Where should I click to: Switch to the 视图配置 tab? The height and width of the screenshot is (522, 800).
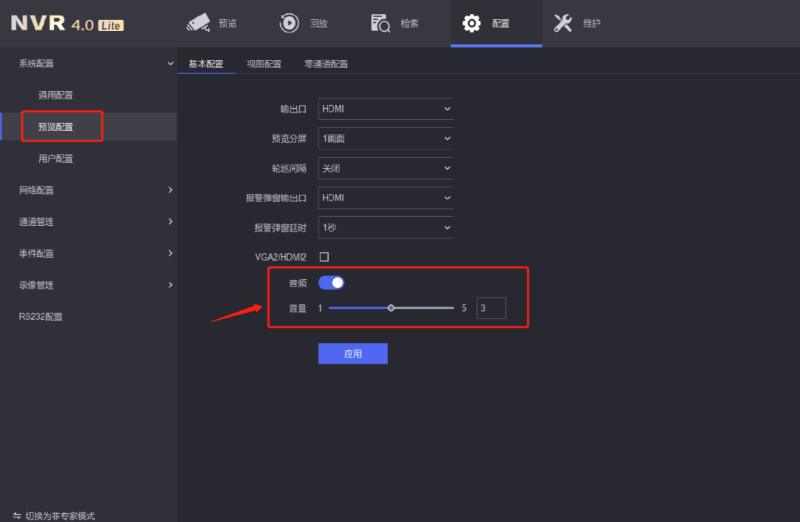264,64
